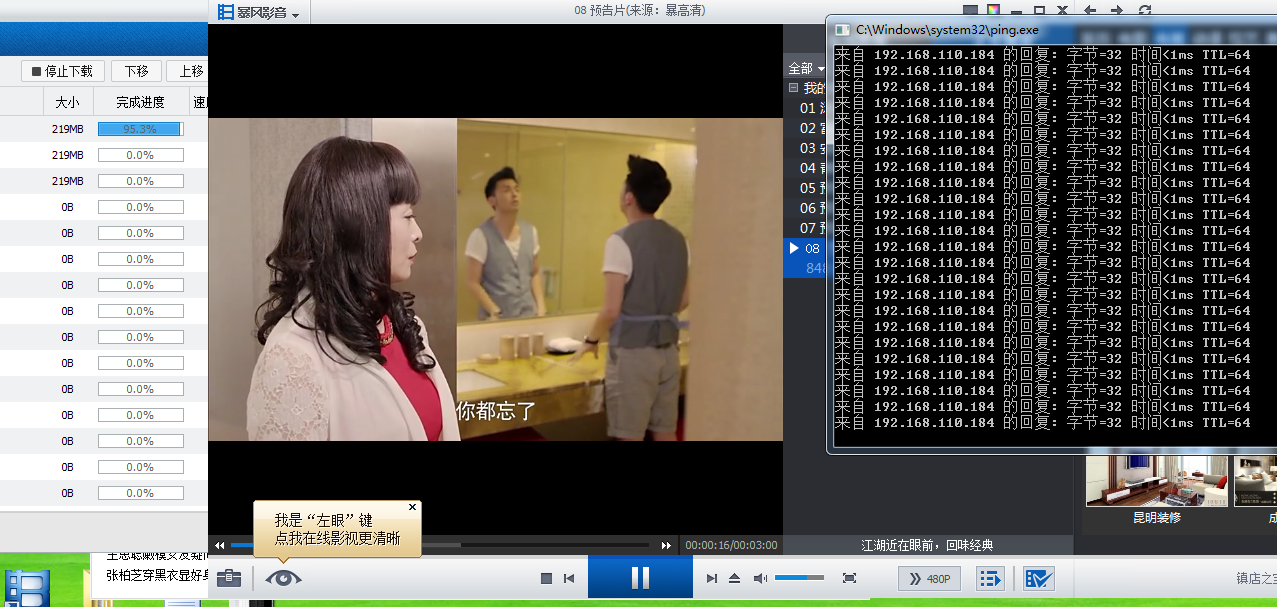Open the 暴风影音 main menu dropdown

click(x=259, y=12)
